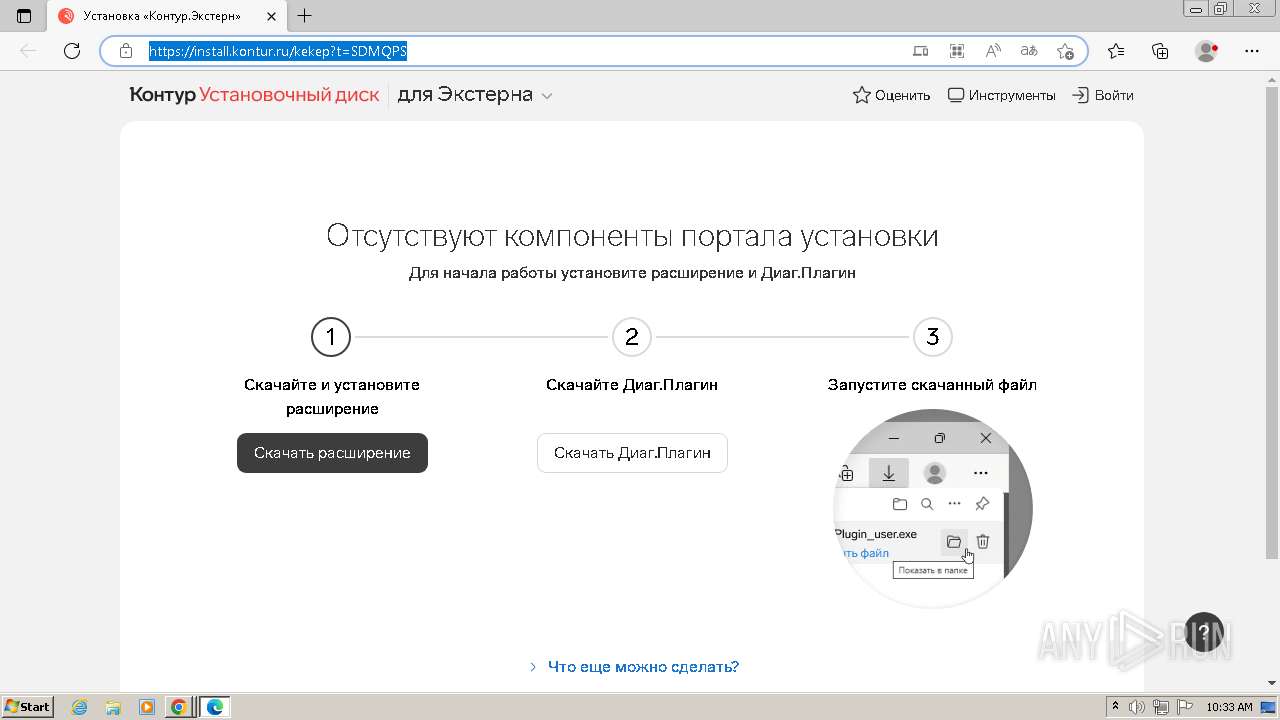Click Войти to sign in
The width and height of the screenshot is (1280, 720).
click(1103, 95)
